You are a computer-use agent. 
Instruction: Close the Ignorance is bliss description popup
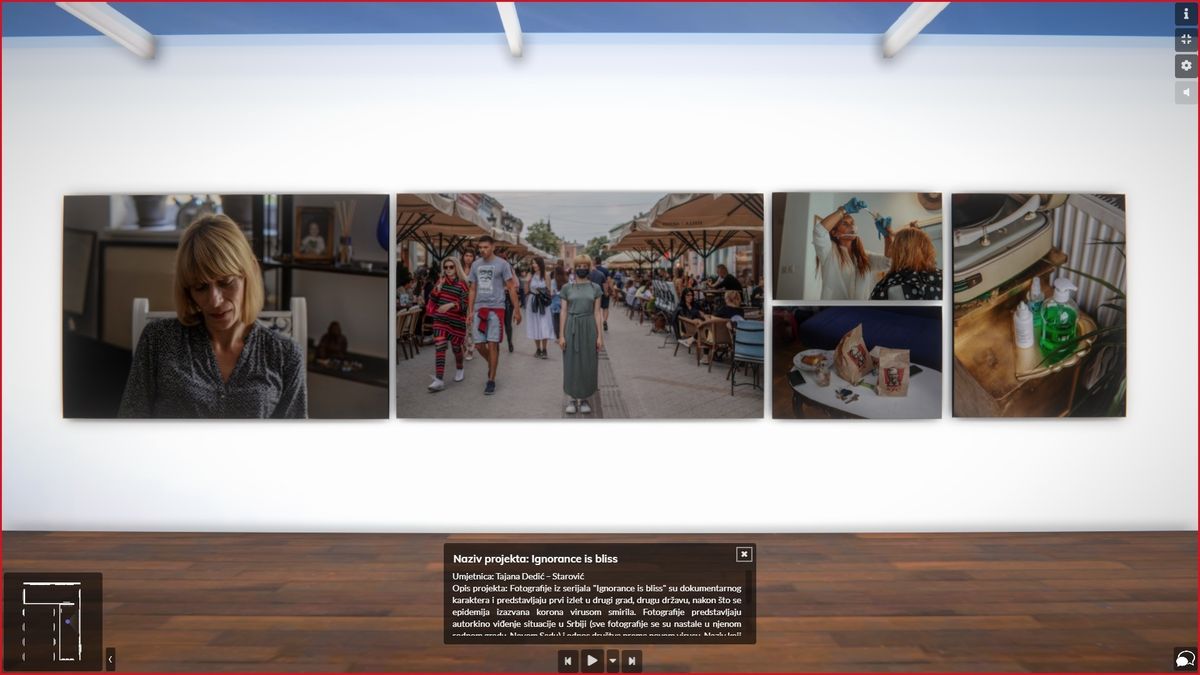point(745,553)
